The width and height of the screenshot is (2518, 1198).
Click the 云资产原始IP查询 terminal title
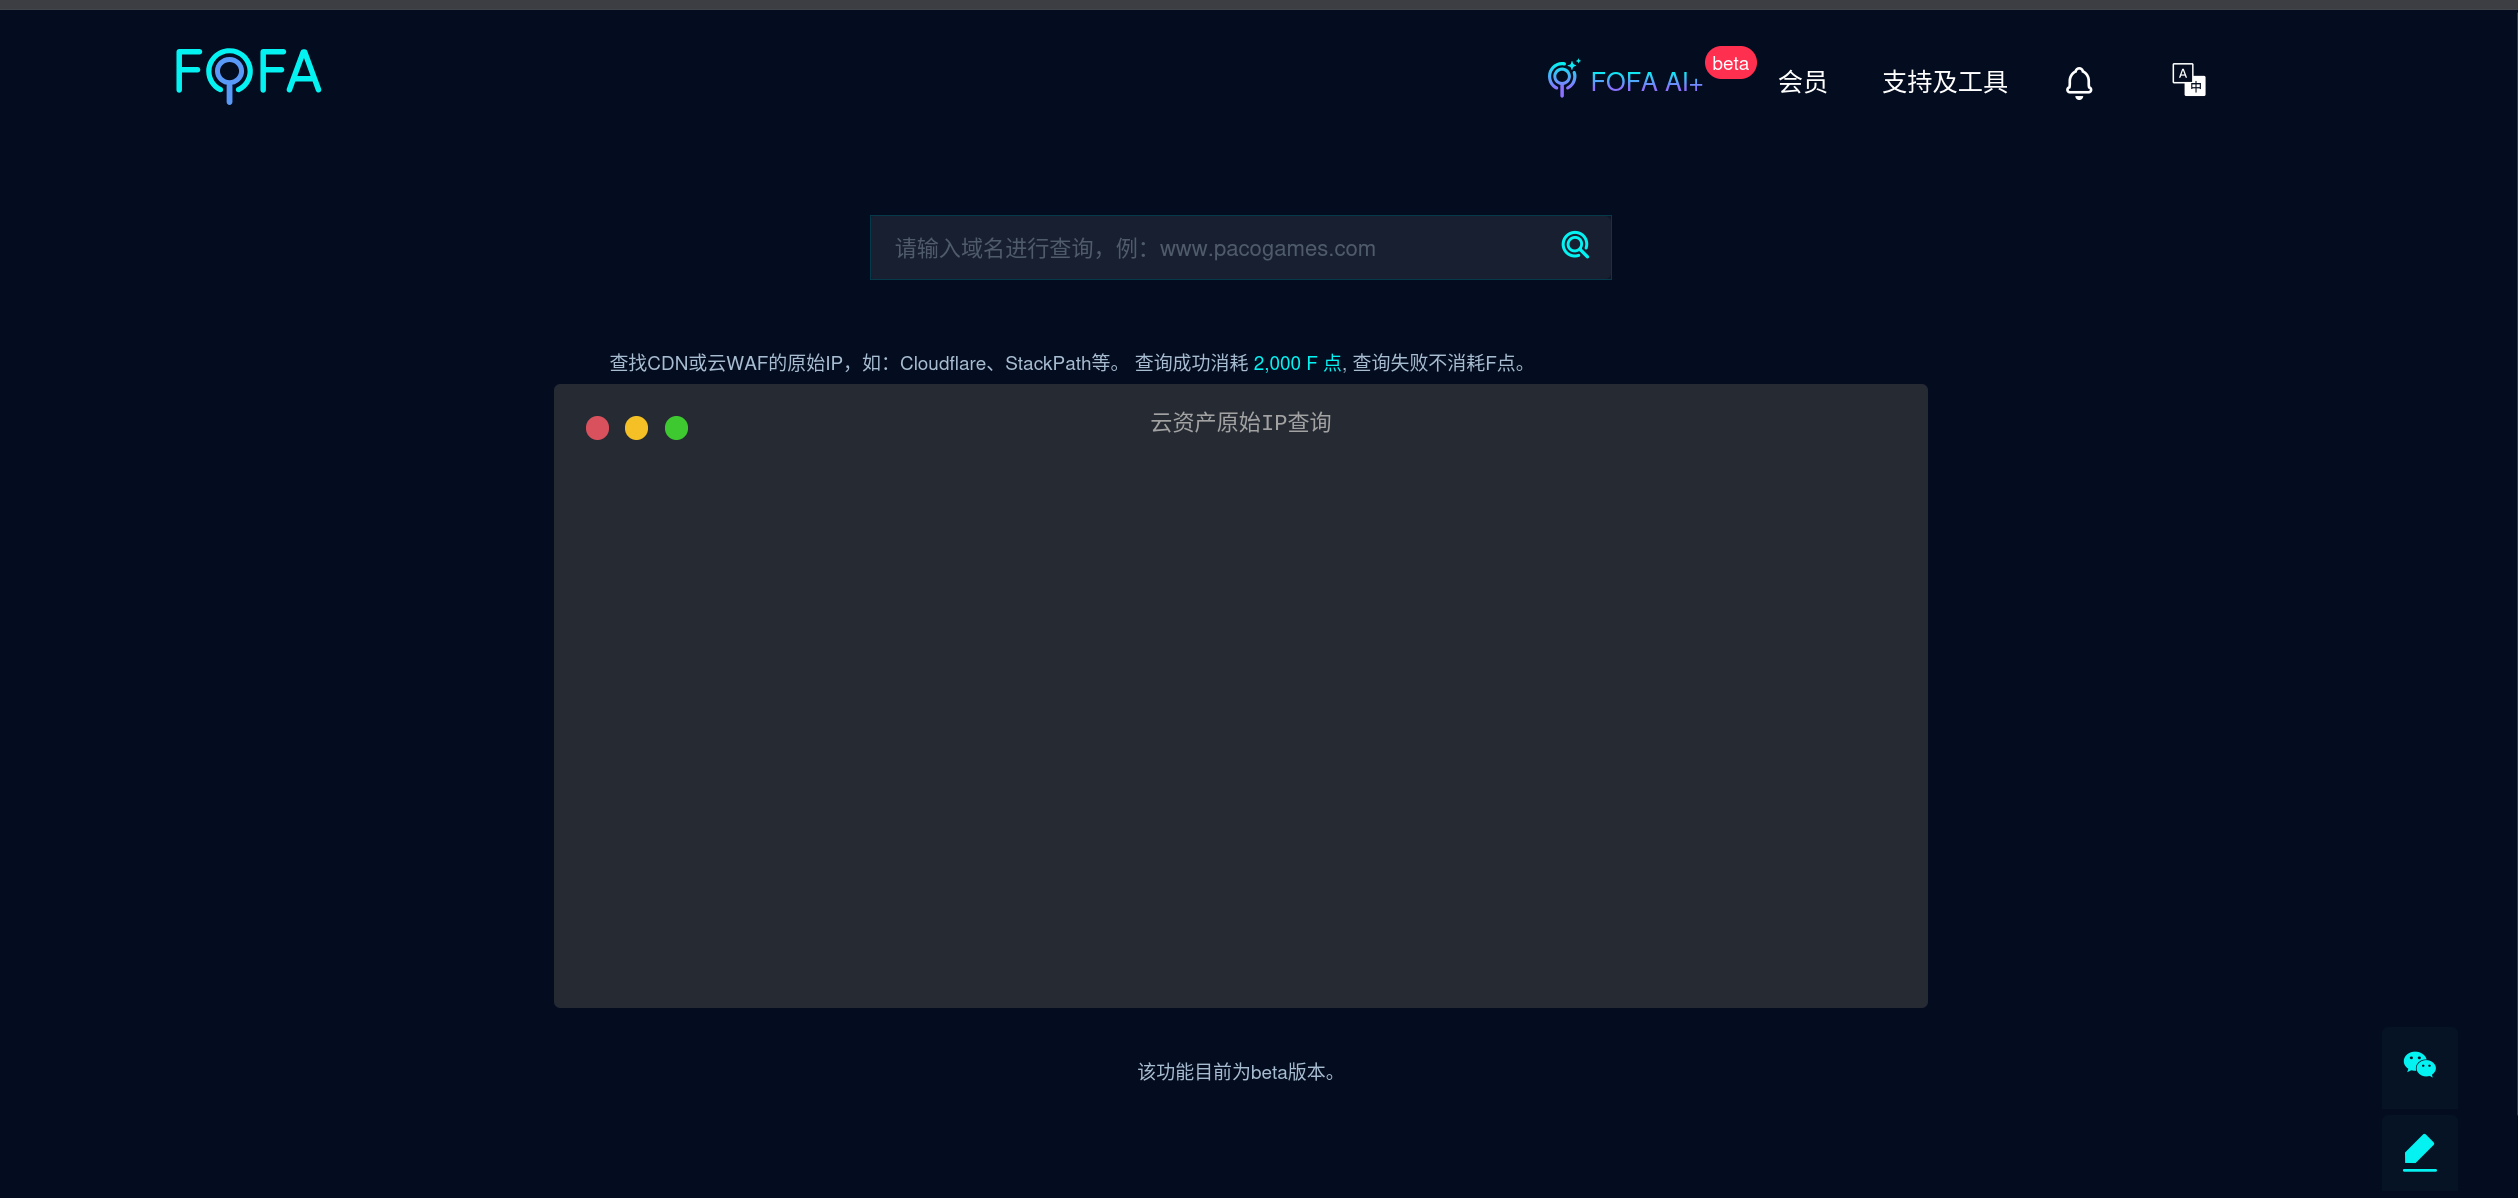1240,423
